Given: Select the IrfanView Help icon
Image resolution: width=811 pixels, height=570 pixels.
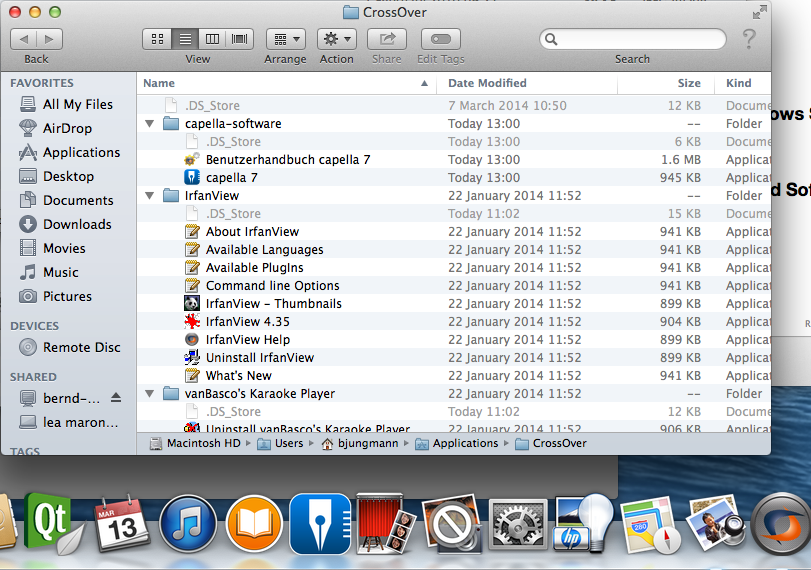Looking at the screenshot, I should (192, 339).
